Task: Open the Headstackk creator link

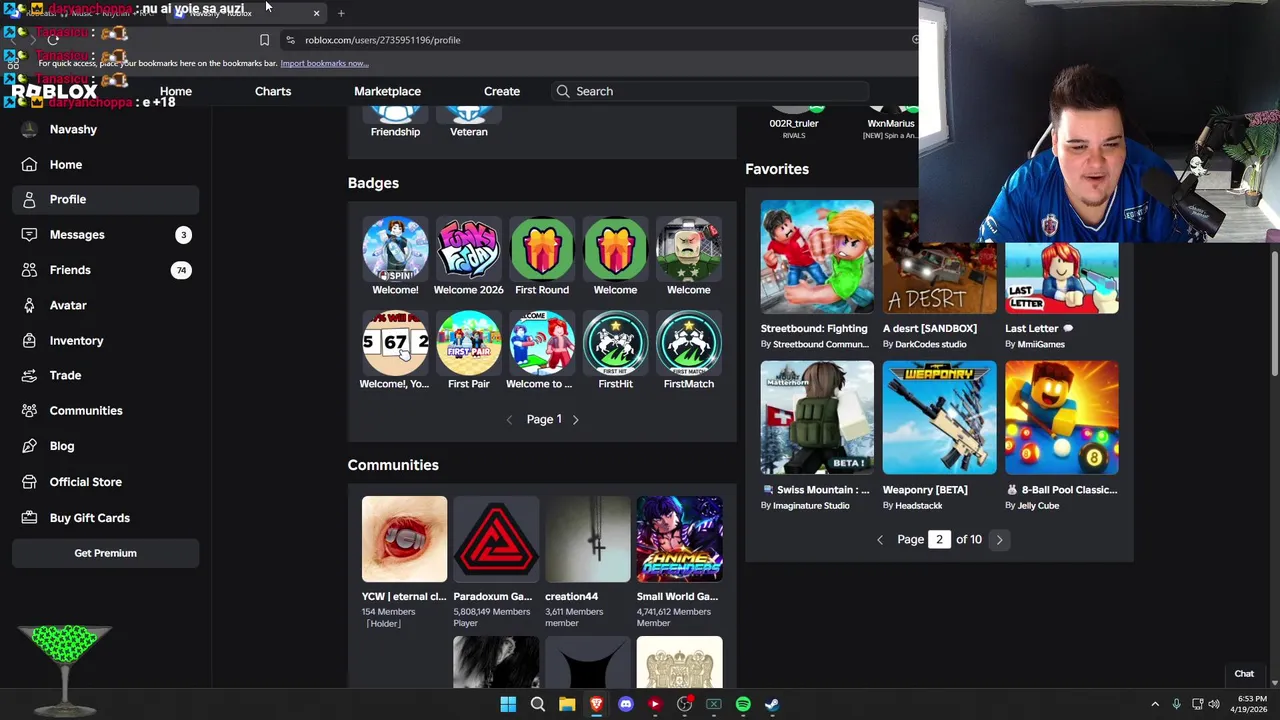Action: [918, 505]
